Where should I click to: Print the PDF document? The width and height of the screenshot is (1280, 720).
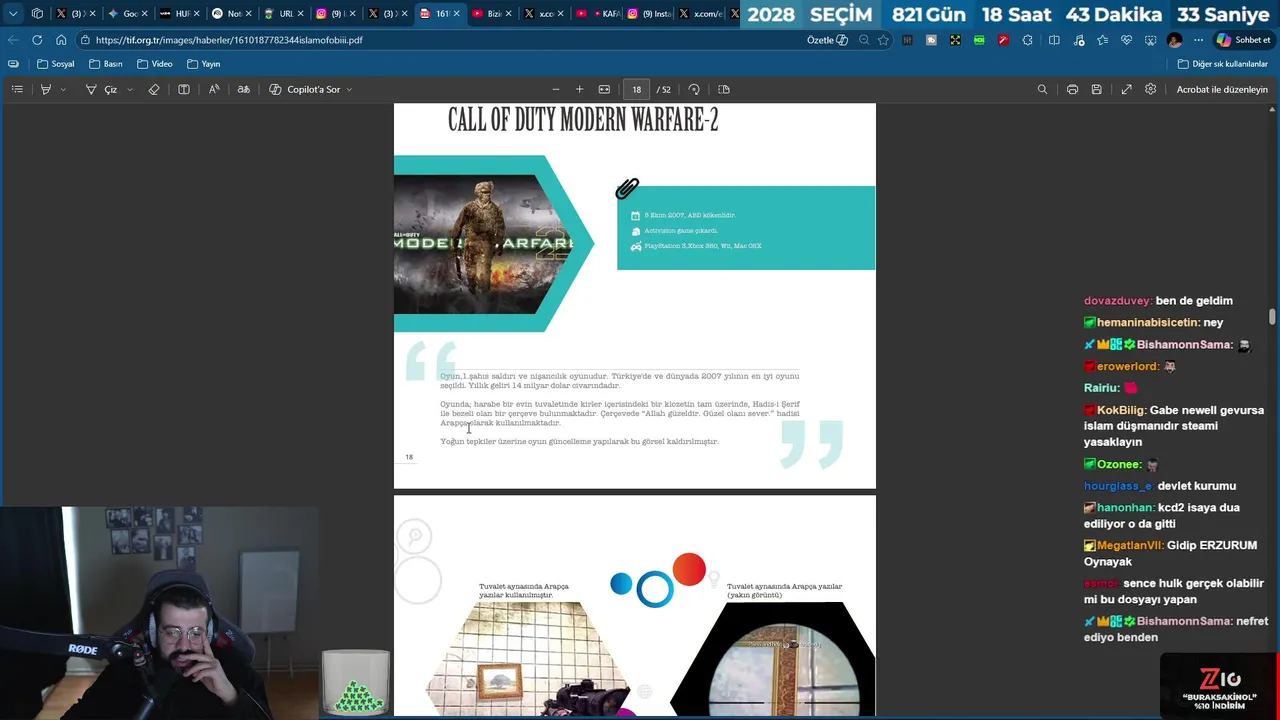pos(1072,89)
